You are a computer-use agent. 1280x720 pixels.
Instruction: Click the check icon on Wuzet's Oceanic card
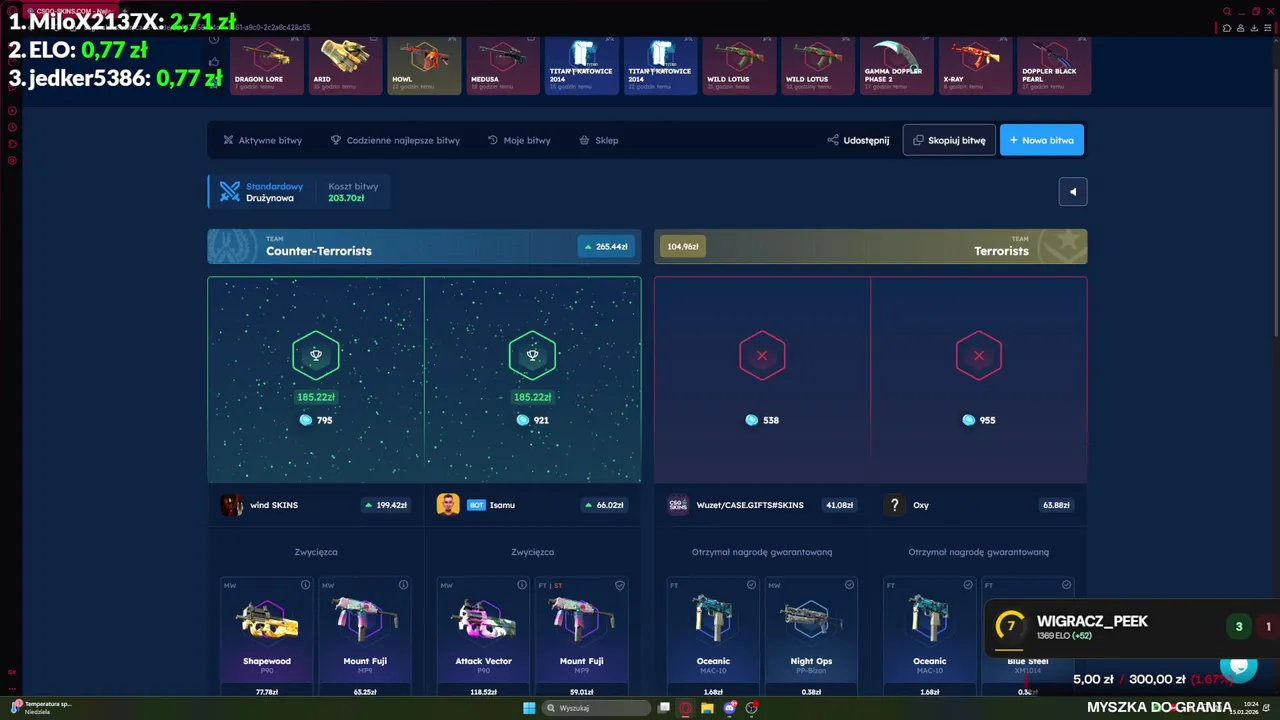[751, 585]
